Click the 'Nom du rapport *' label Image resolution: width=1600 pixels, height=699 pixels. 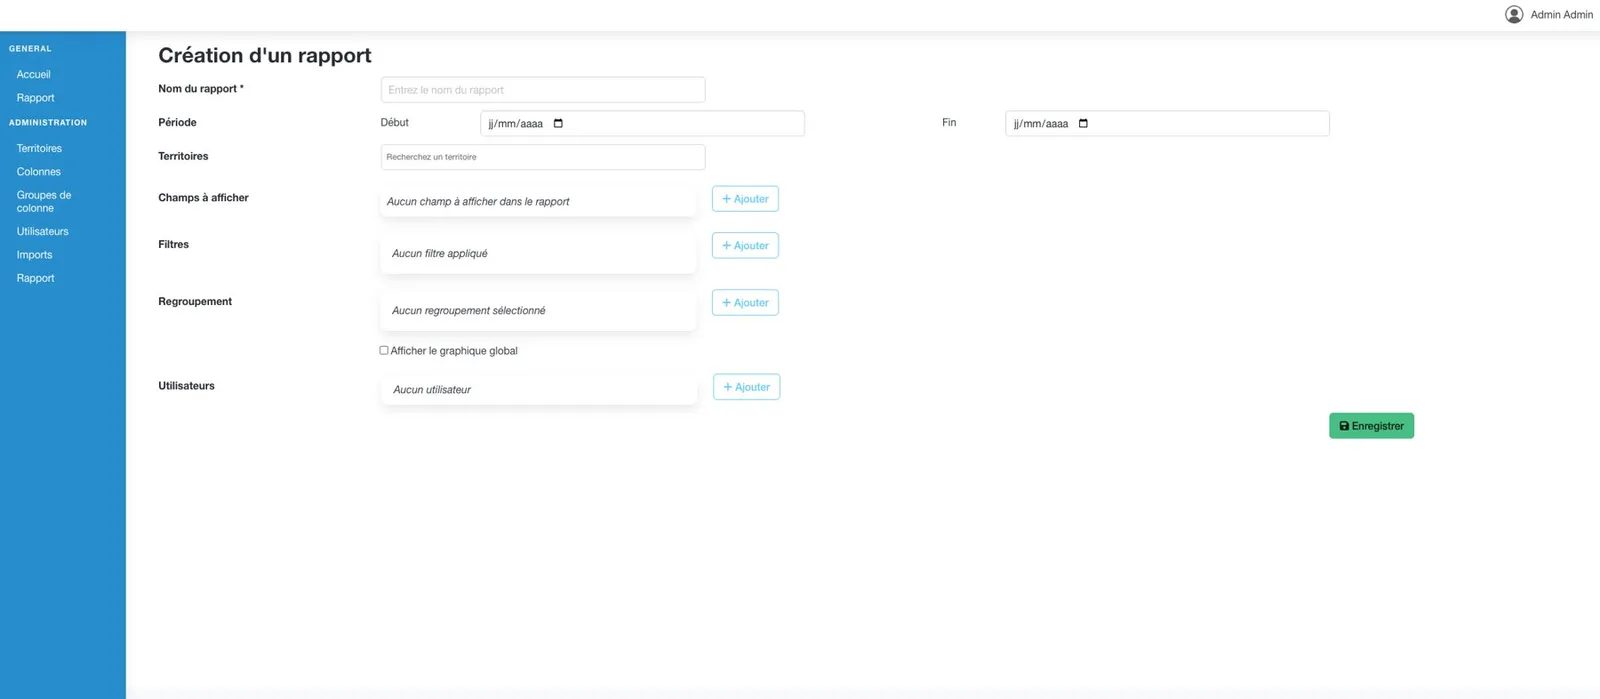click(201, 89)
